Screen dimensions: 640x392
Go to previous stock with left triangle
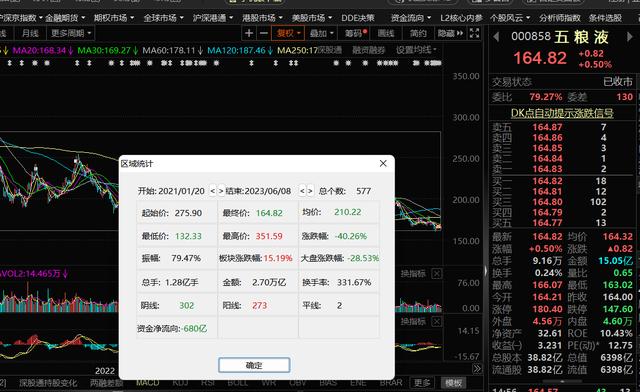(496, 37)
